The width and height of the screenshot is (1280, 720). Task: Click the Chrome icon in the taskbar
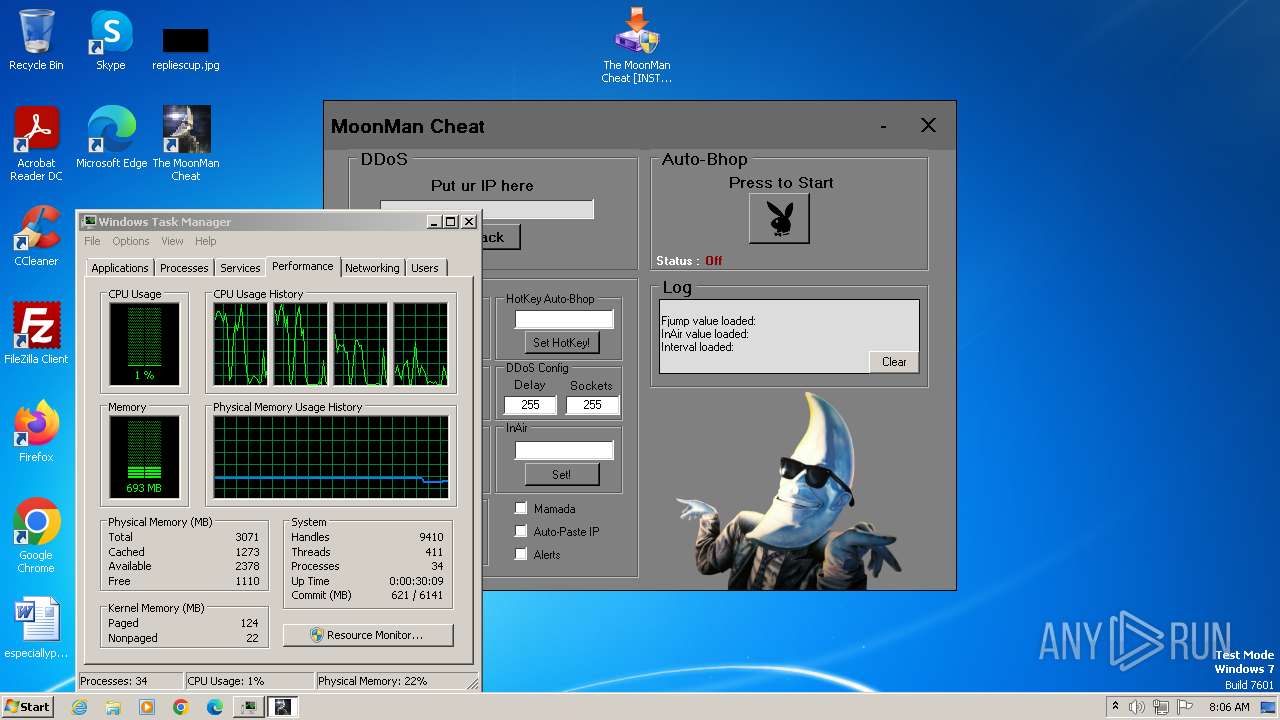181,707
